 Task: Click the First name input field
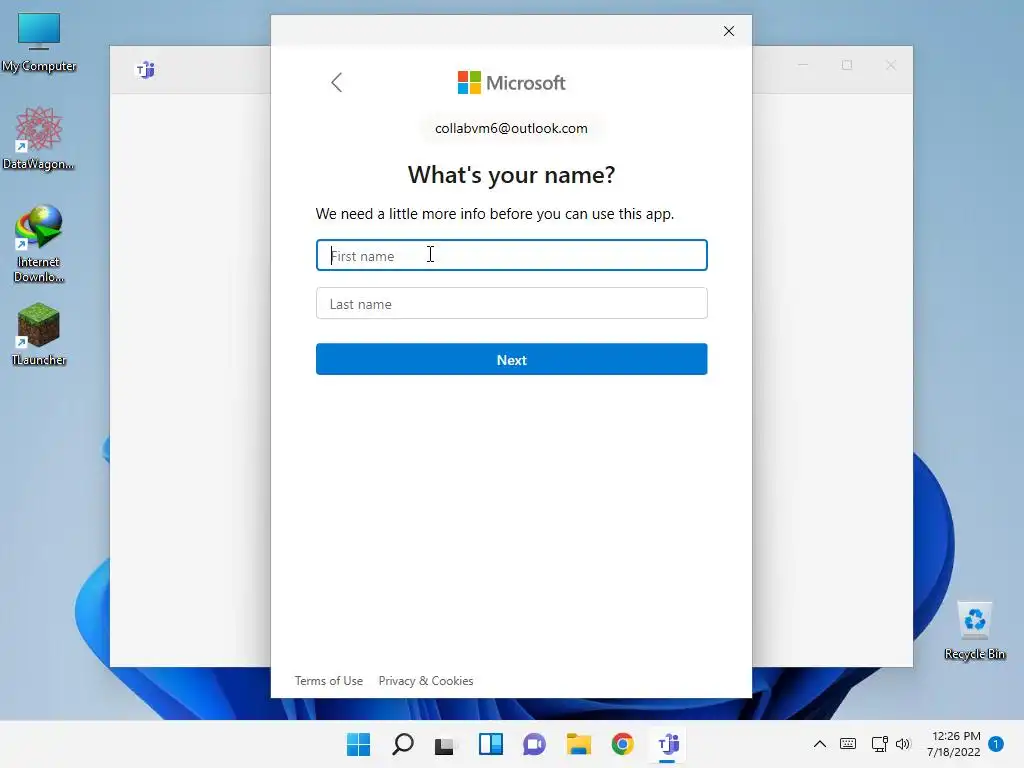coord(511,255)
